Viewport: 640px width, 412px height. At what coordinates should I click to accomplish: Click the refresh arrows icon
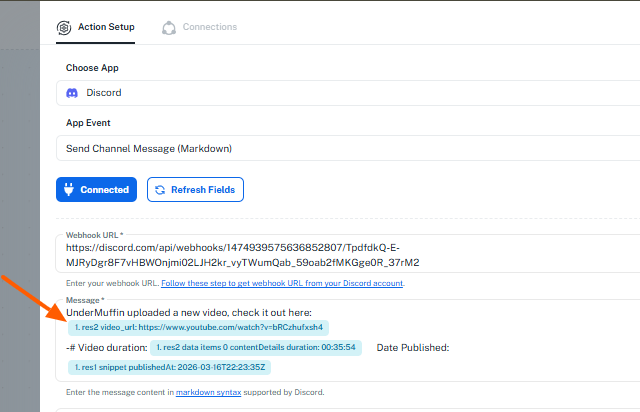click(x=160, y=189)
